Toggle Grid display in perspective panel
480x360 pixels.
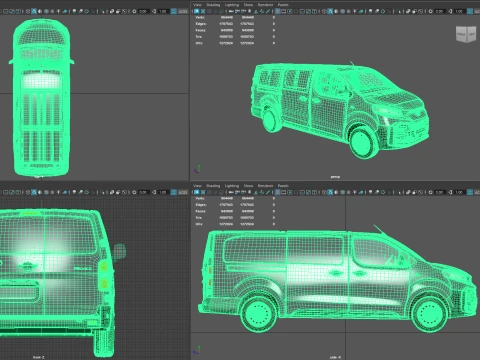[x=278, y=11]
